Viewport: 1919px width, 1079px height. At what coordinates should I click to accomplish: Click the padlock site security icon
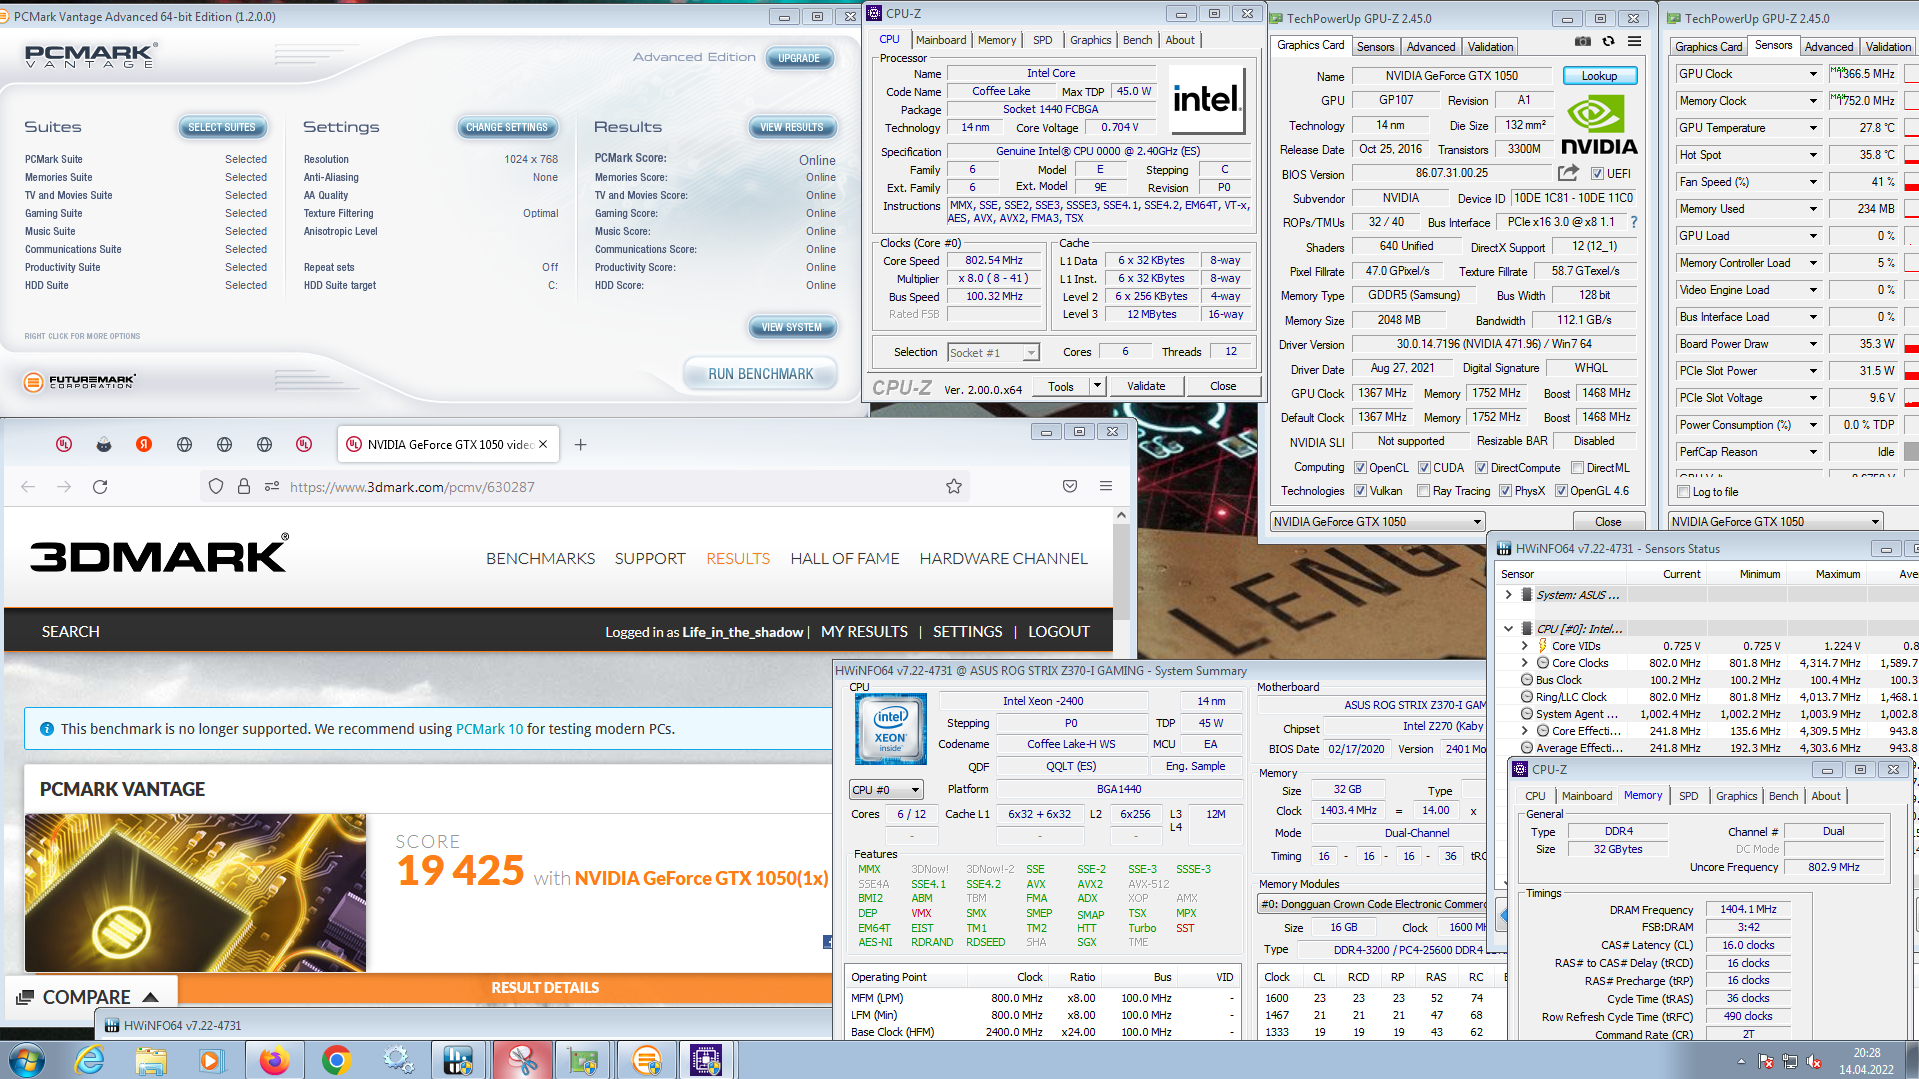point(243,487)
